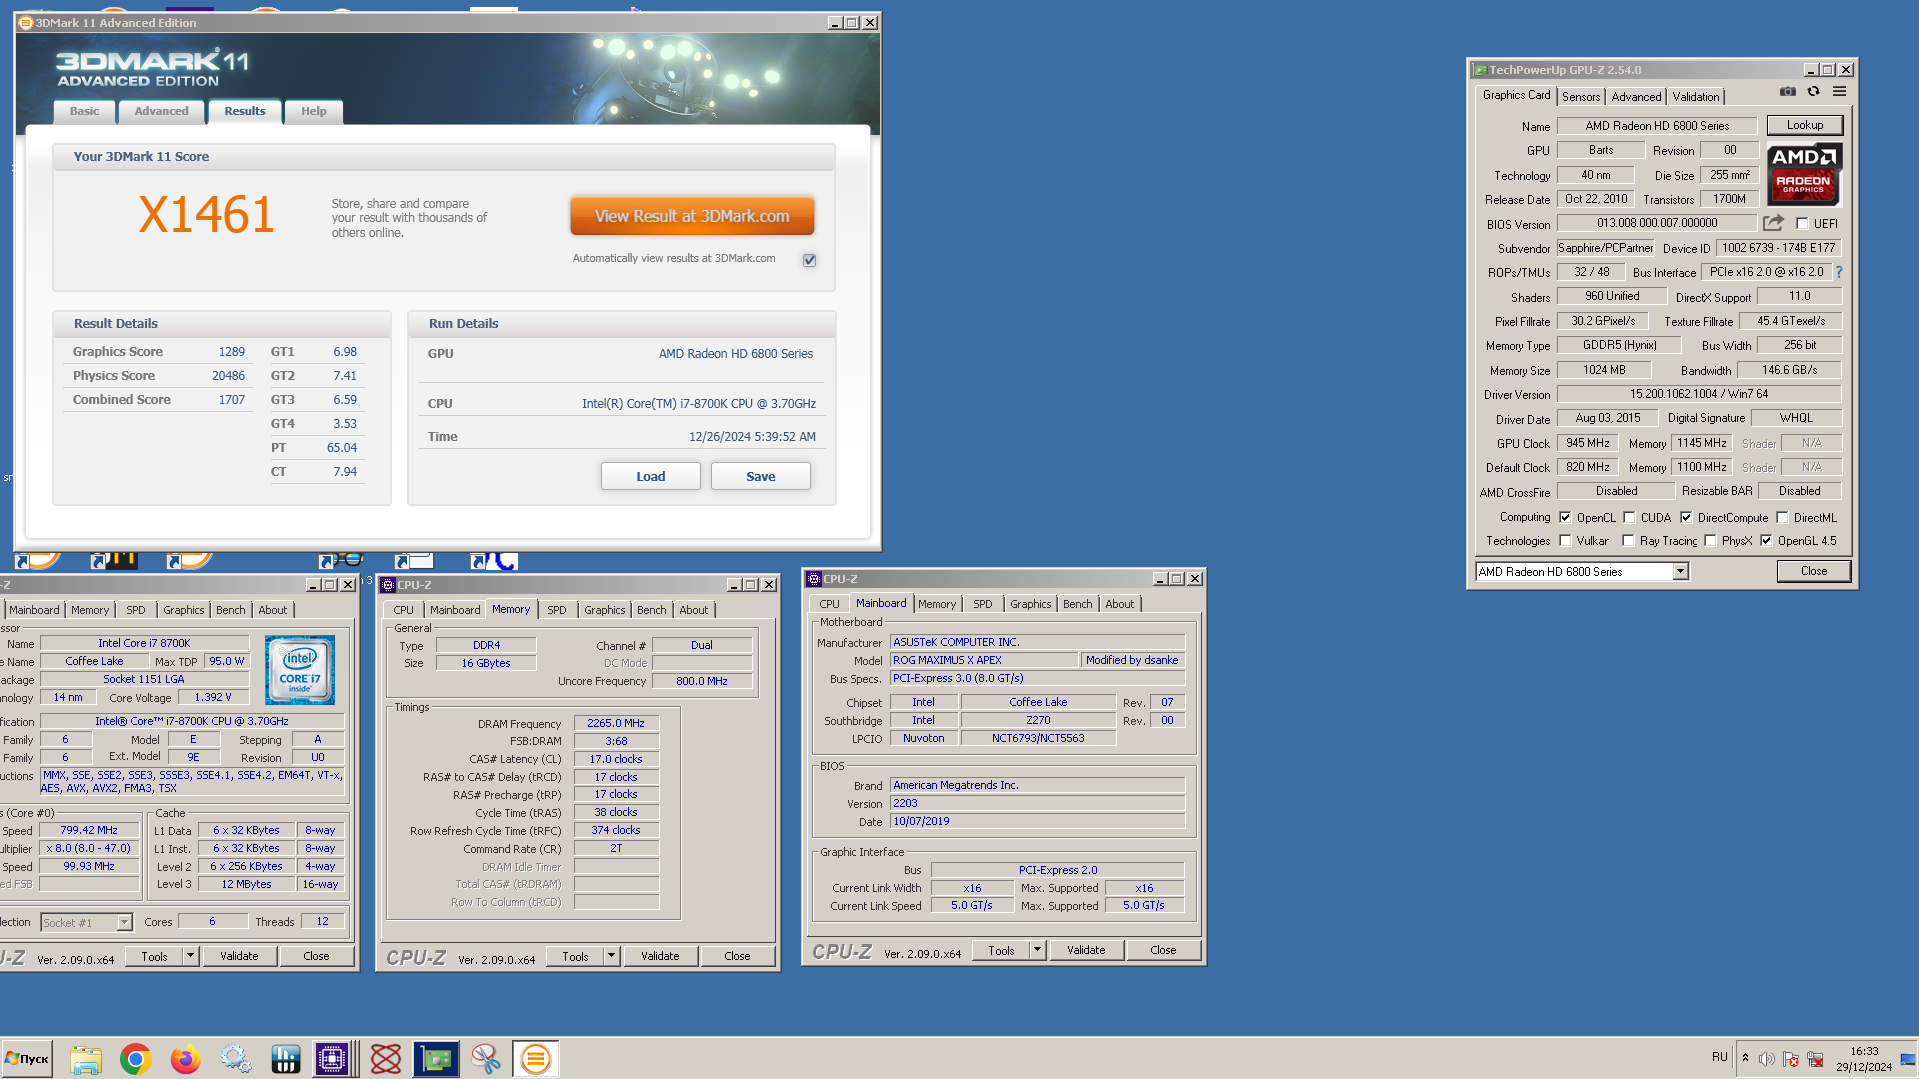Take a GPU-Z screenshot with camera icon
The image size is (1919, 1079).
coord(1787,92)
